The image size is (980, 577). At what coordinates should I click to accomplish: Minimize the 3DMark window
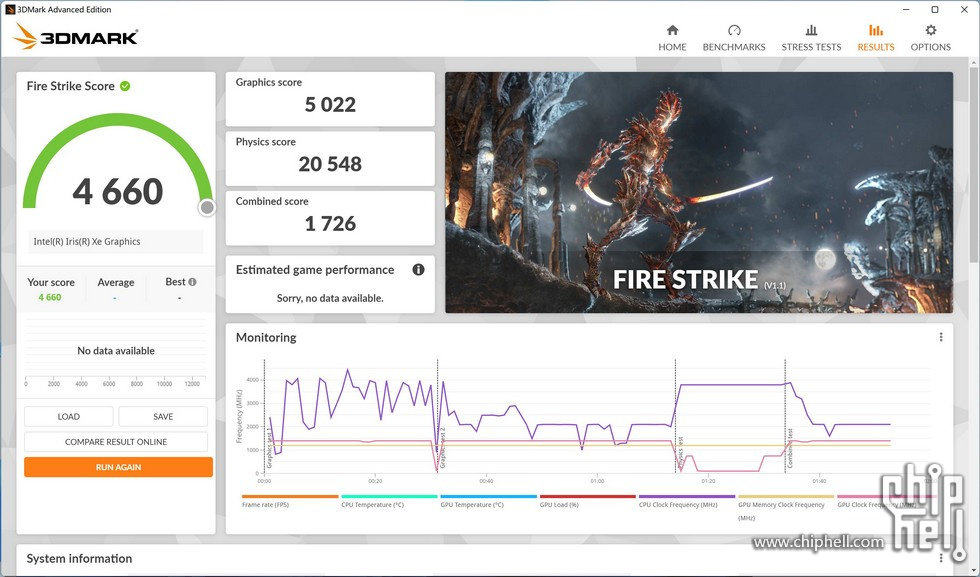tap(906, 9)
